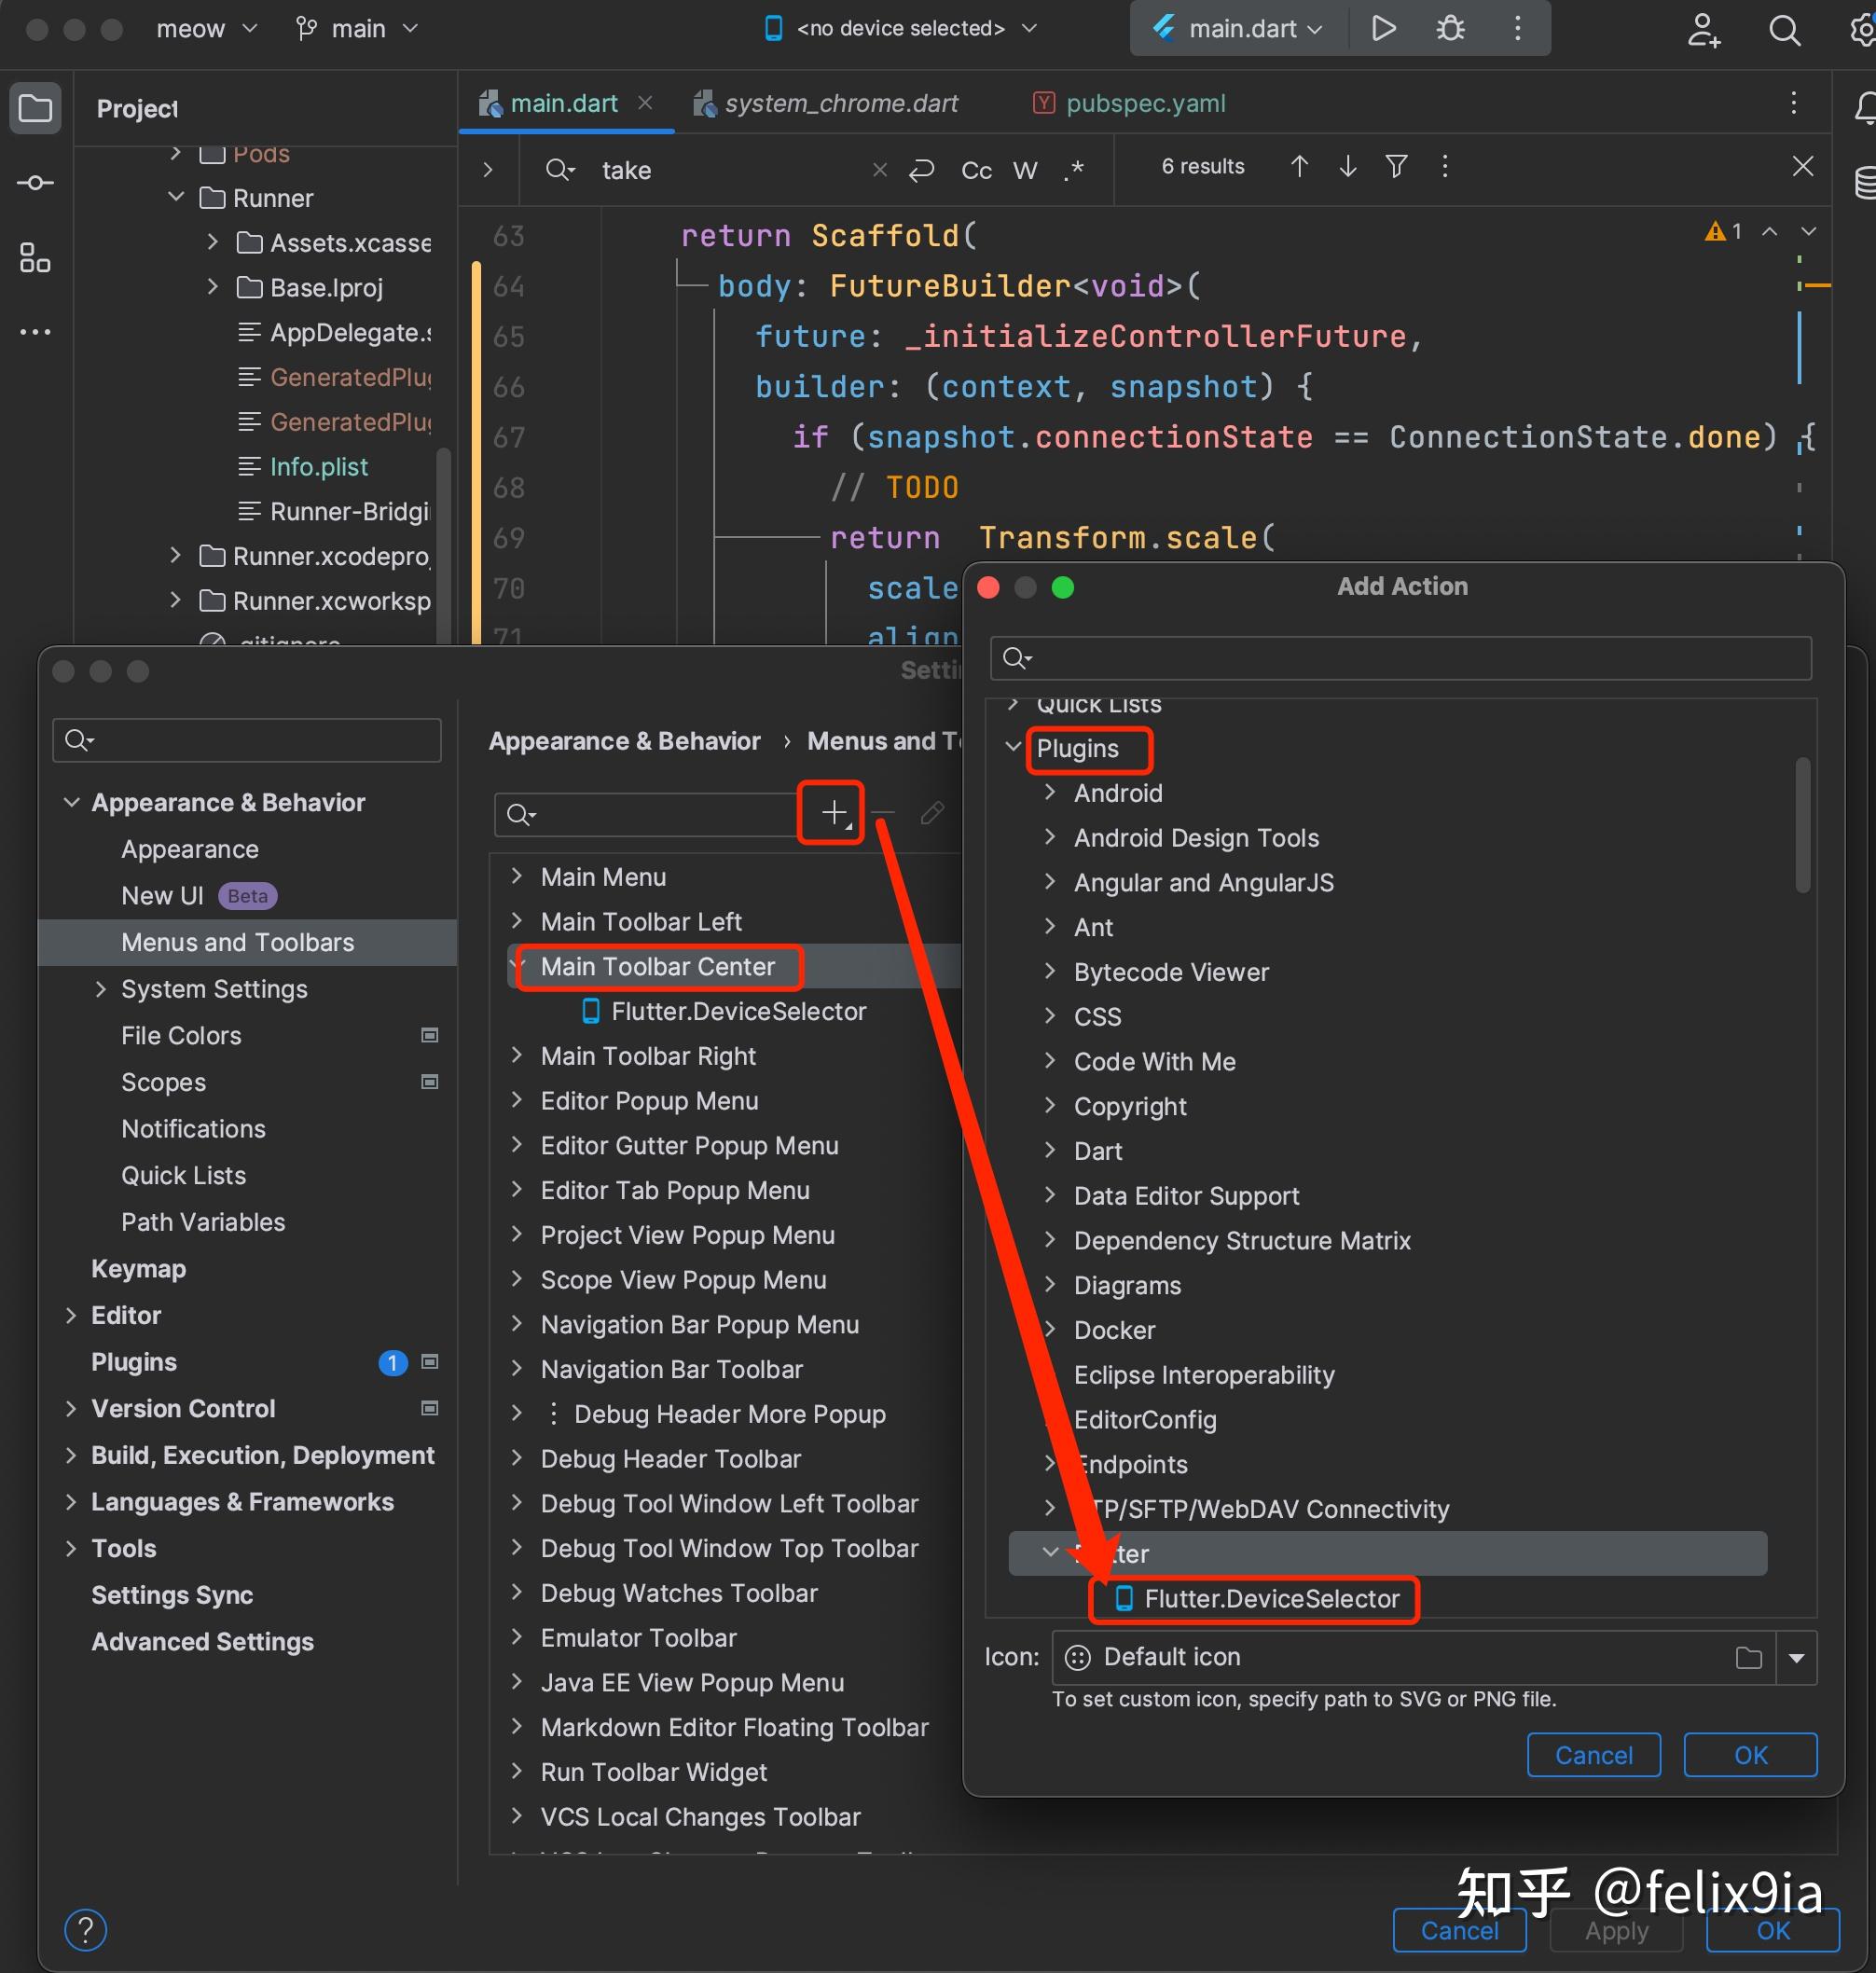The height and width of the screenshot is (1973, 1876).
Task: Toggle whole words (W) in search bar
Action: tap(1024, 170)
